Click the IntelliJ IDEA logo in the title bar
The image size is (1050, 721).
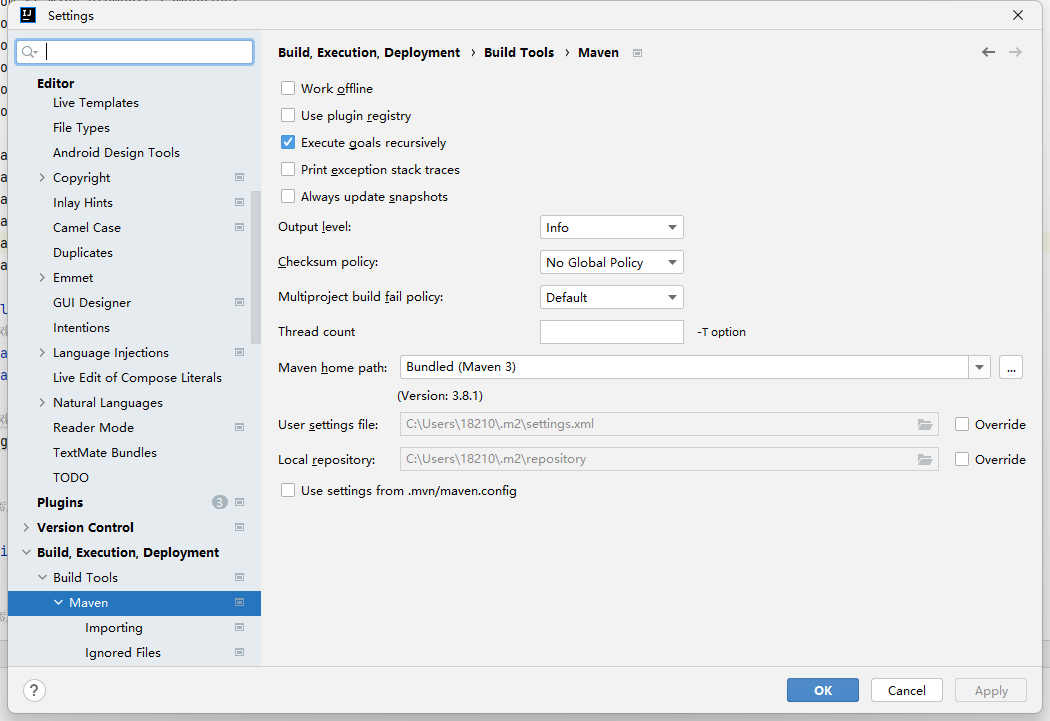pyautogui.click(x=28, y=15)
